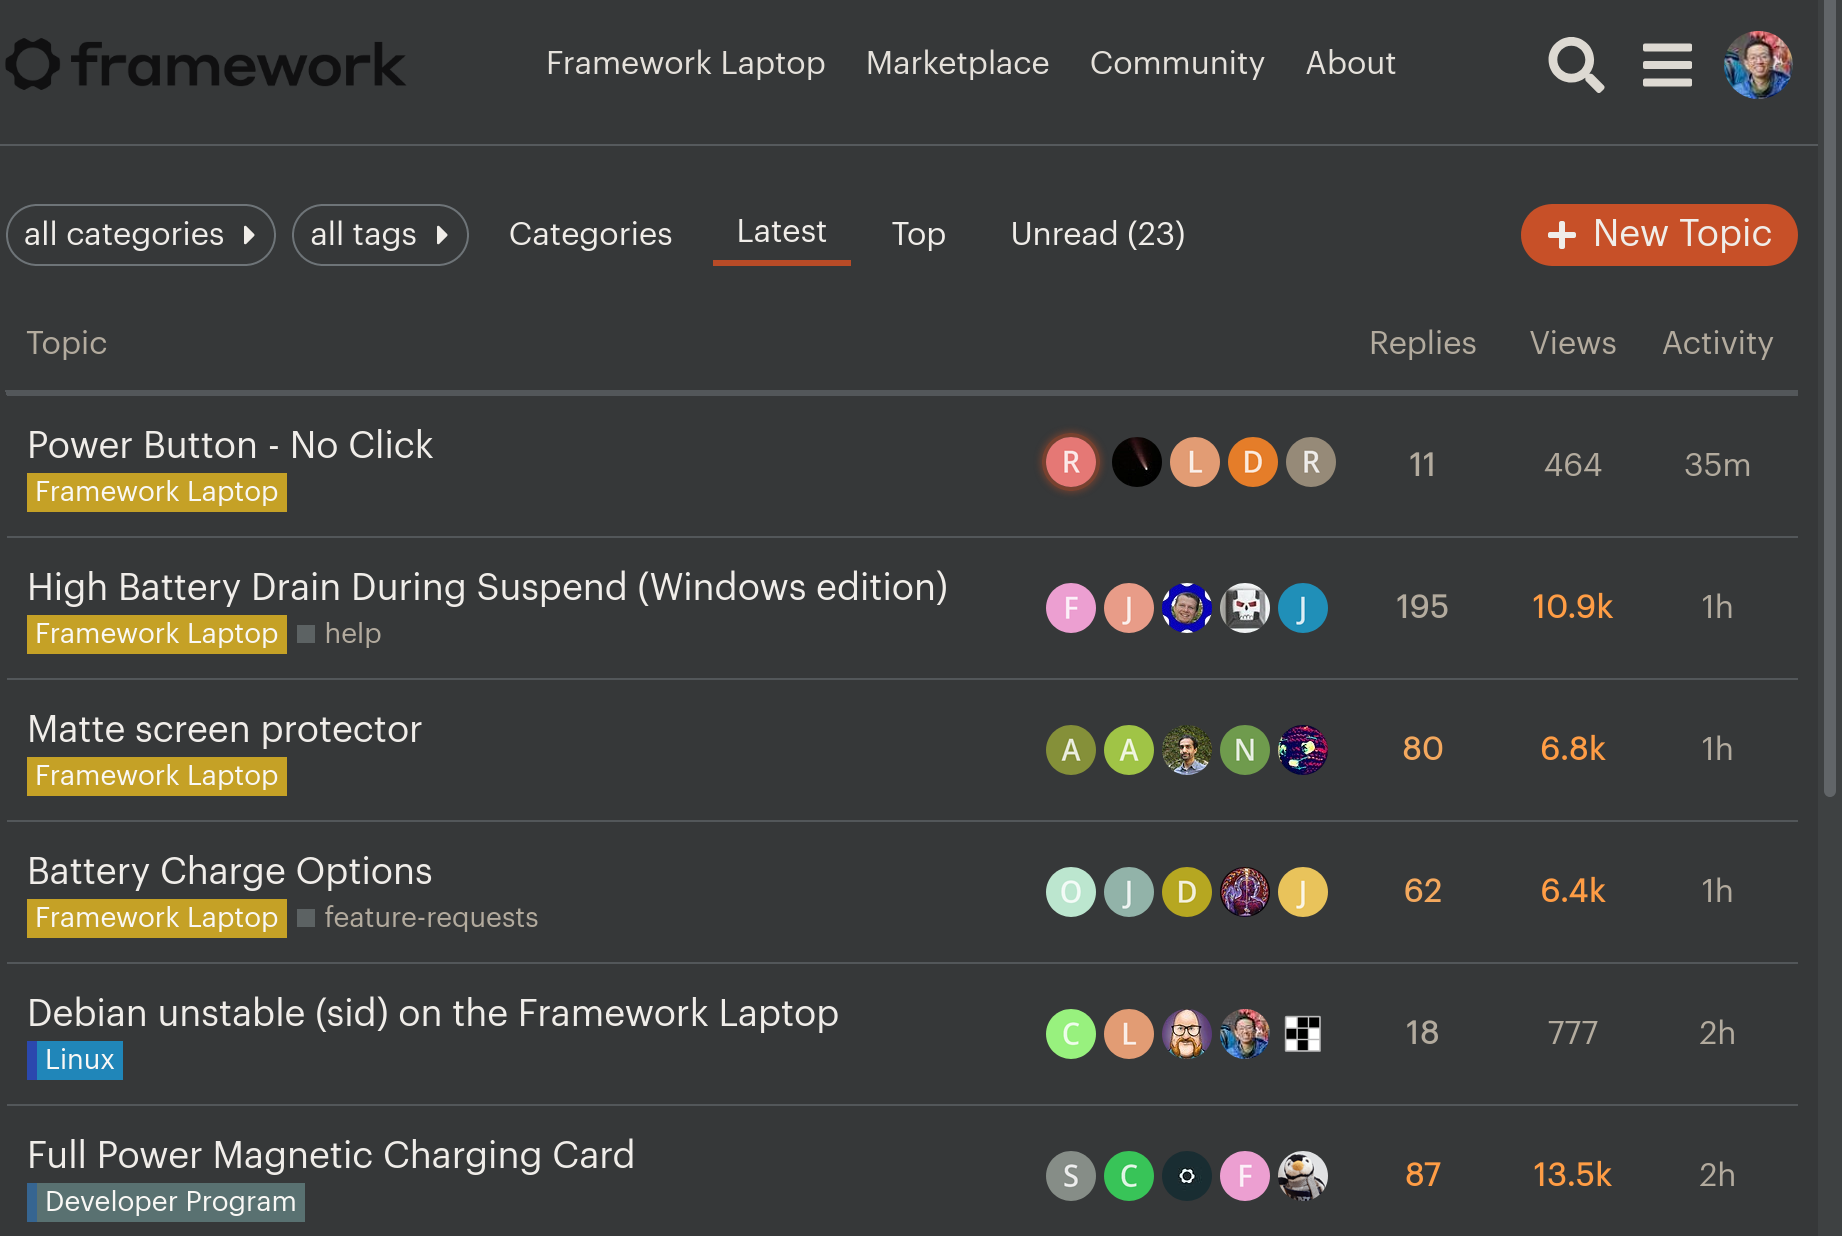Click the help tag
Screen dimensions: 1842x1236
pyautogui.click(x=353, y=634)
